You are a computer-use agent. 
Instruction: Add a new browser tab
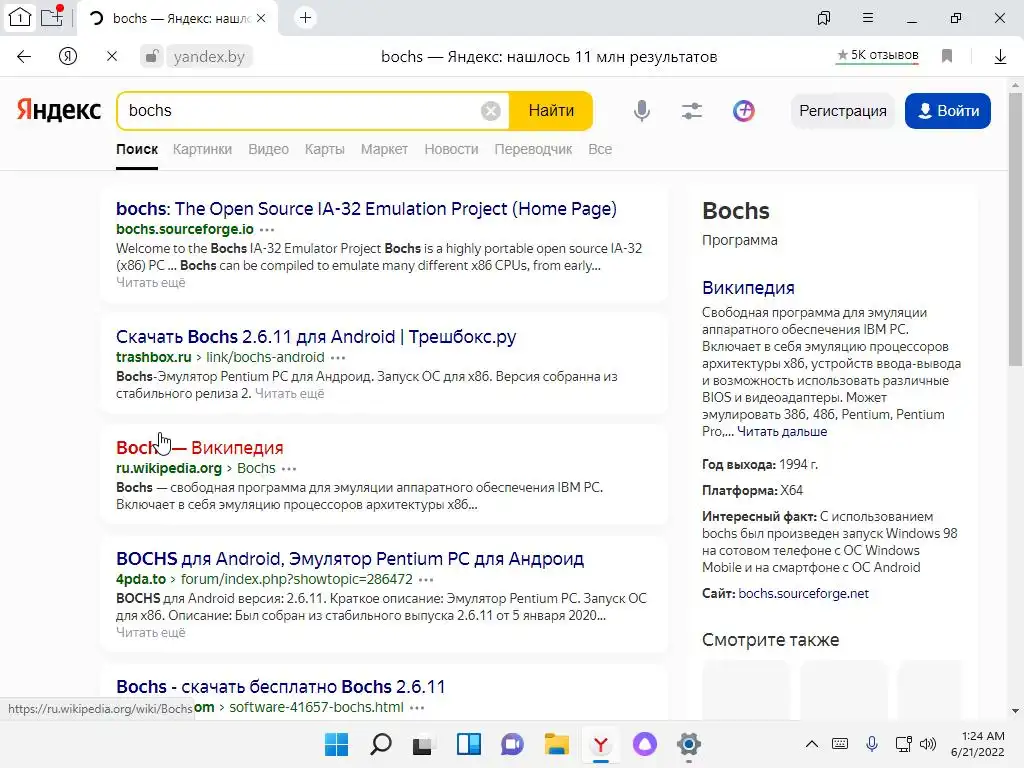[x=305, y=18]
